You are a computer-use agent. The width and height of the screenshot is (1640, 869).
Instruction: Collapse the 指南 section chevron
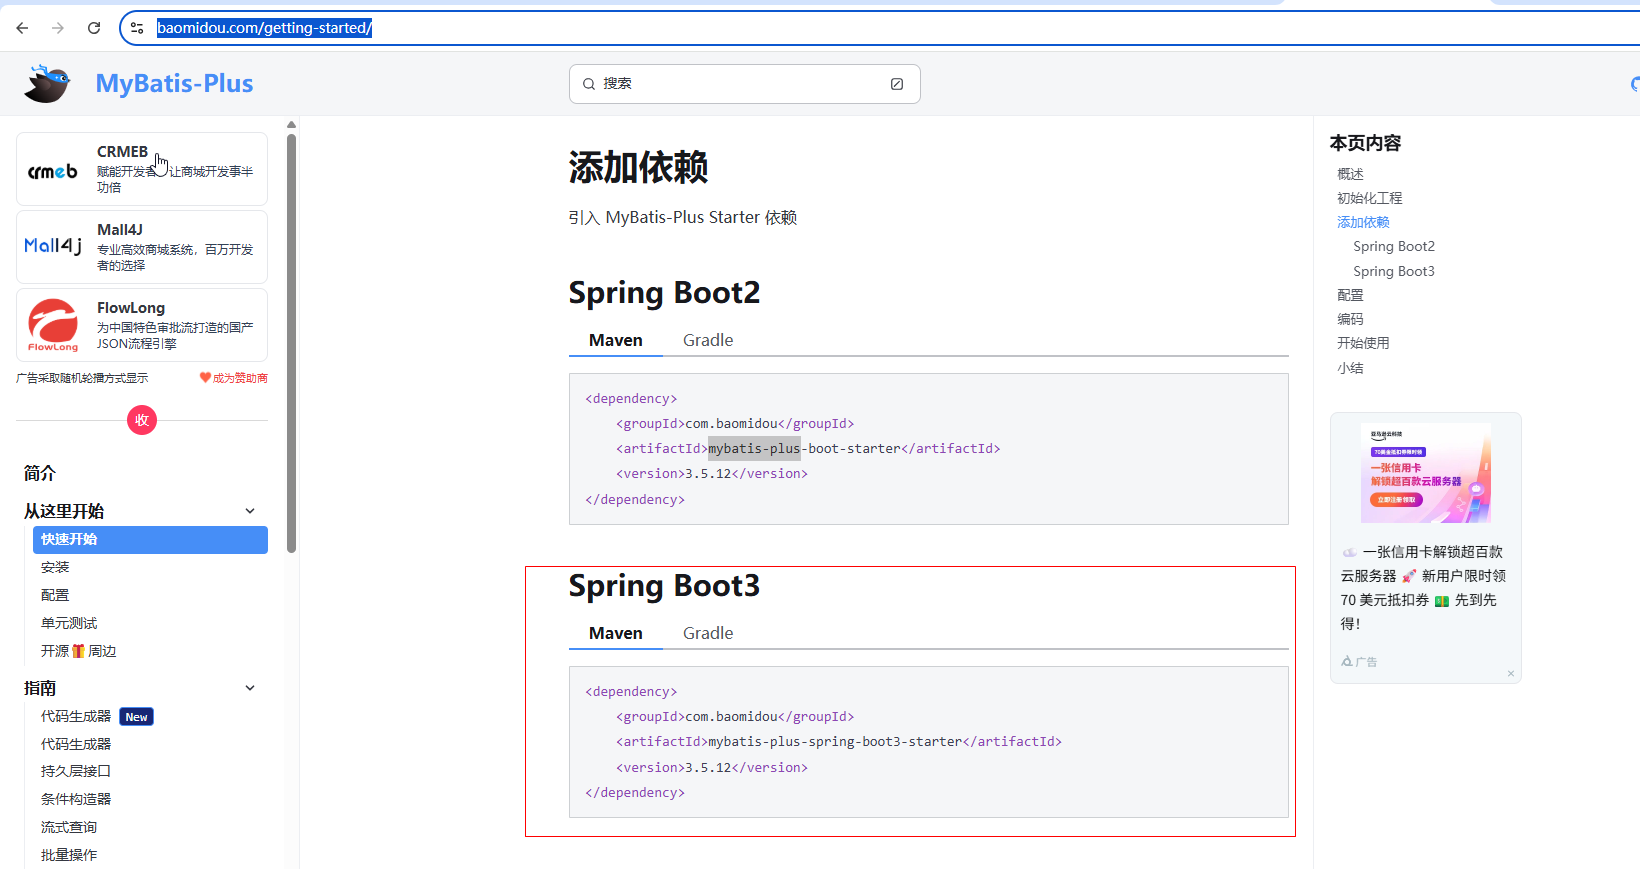click(x=250, y=688)
